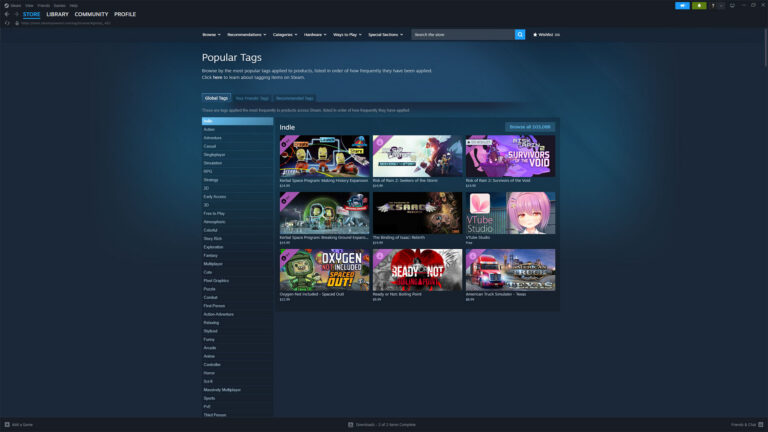The height and width of the screenshot is (432, 768).
Task: Open Friends & Chat in bottom corner
Action: [747, 425]
